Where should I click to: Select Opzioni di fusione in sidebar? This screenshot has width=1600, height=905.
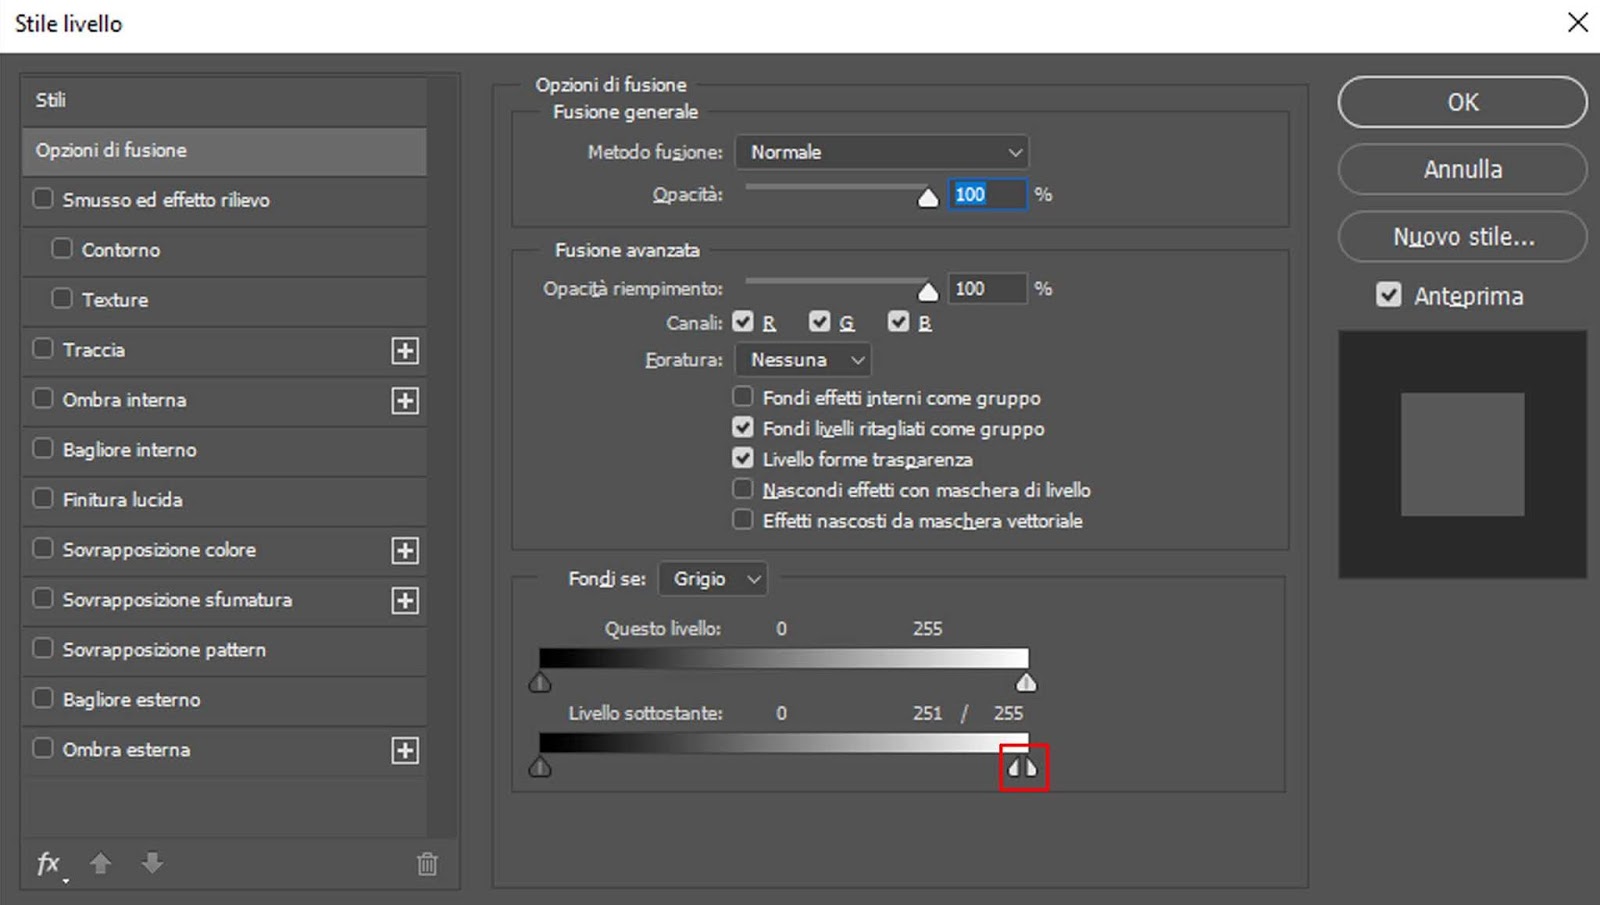[x=224, y=150]
